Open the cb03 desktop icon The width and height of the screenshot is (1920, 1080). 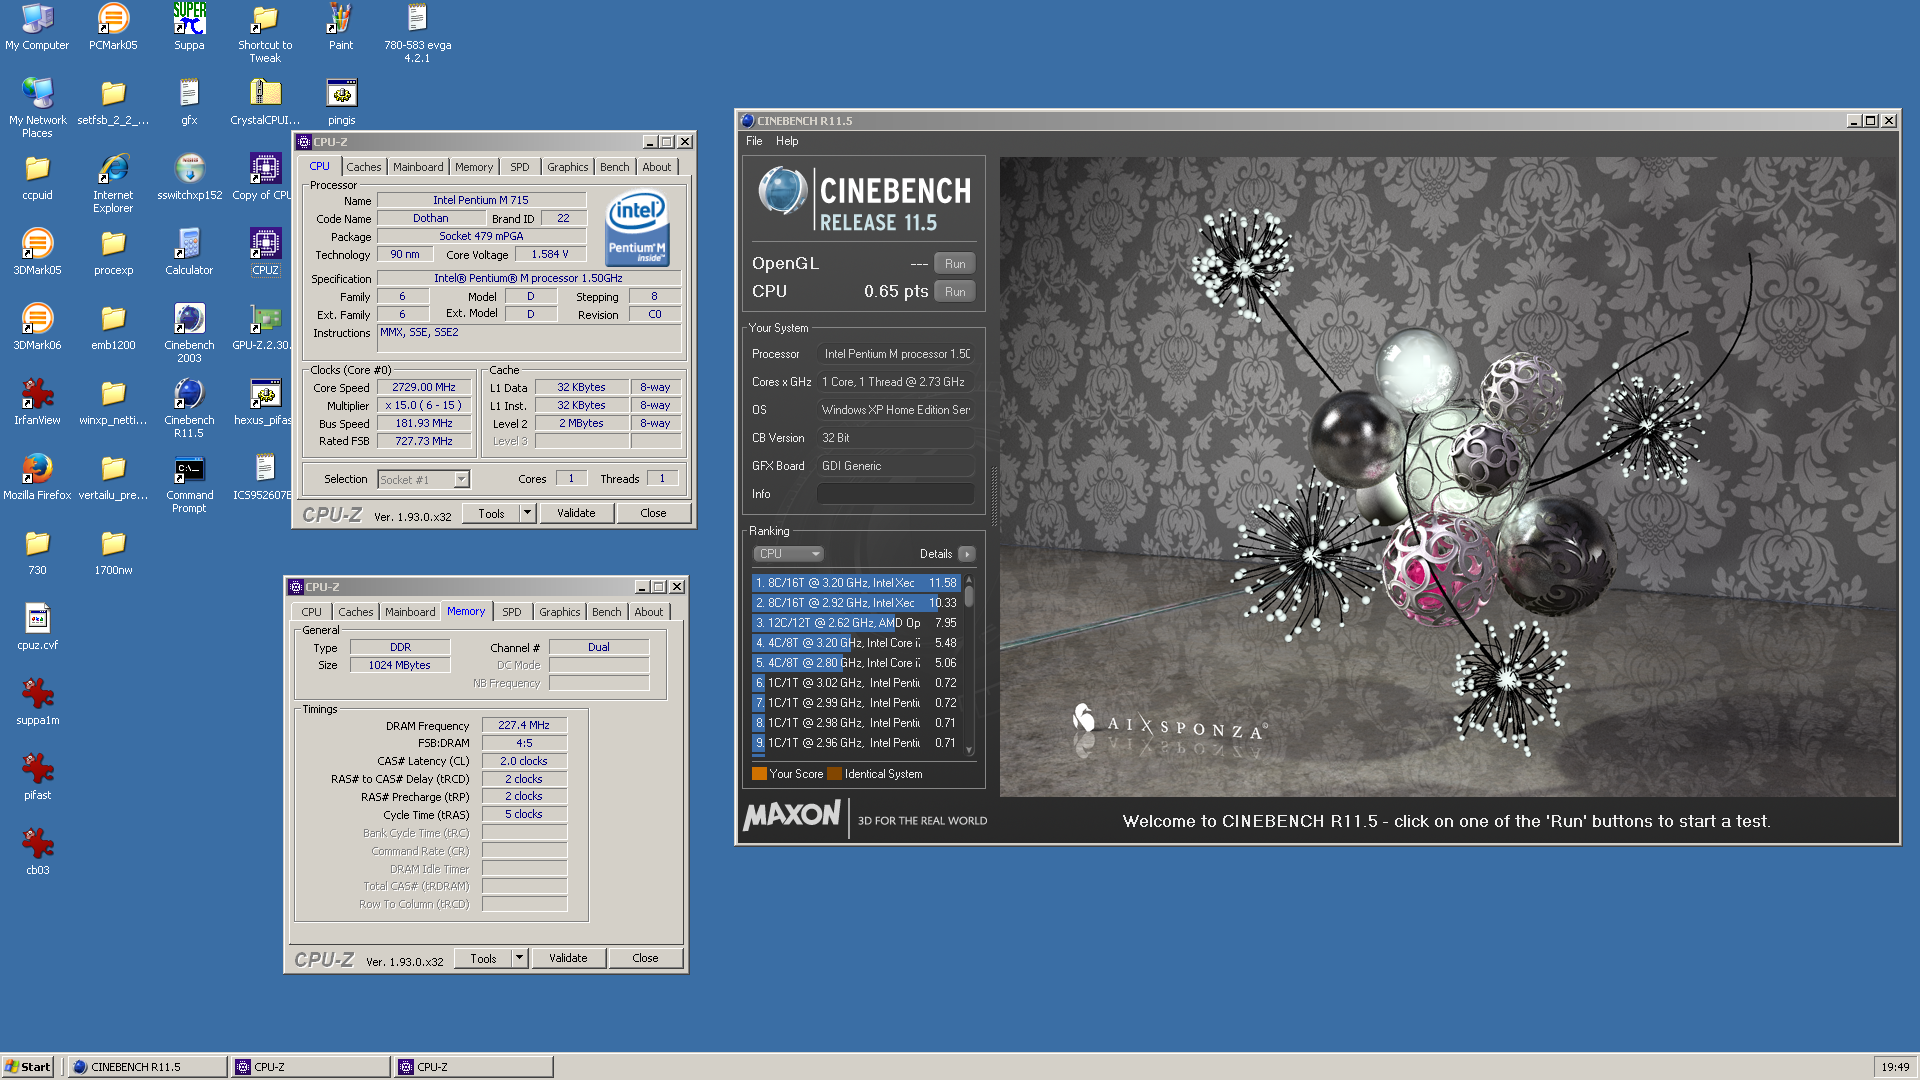tap(37, 851)
